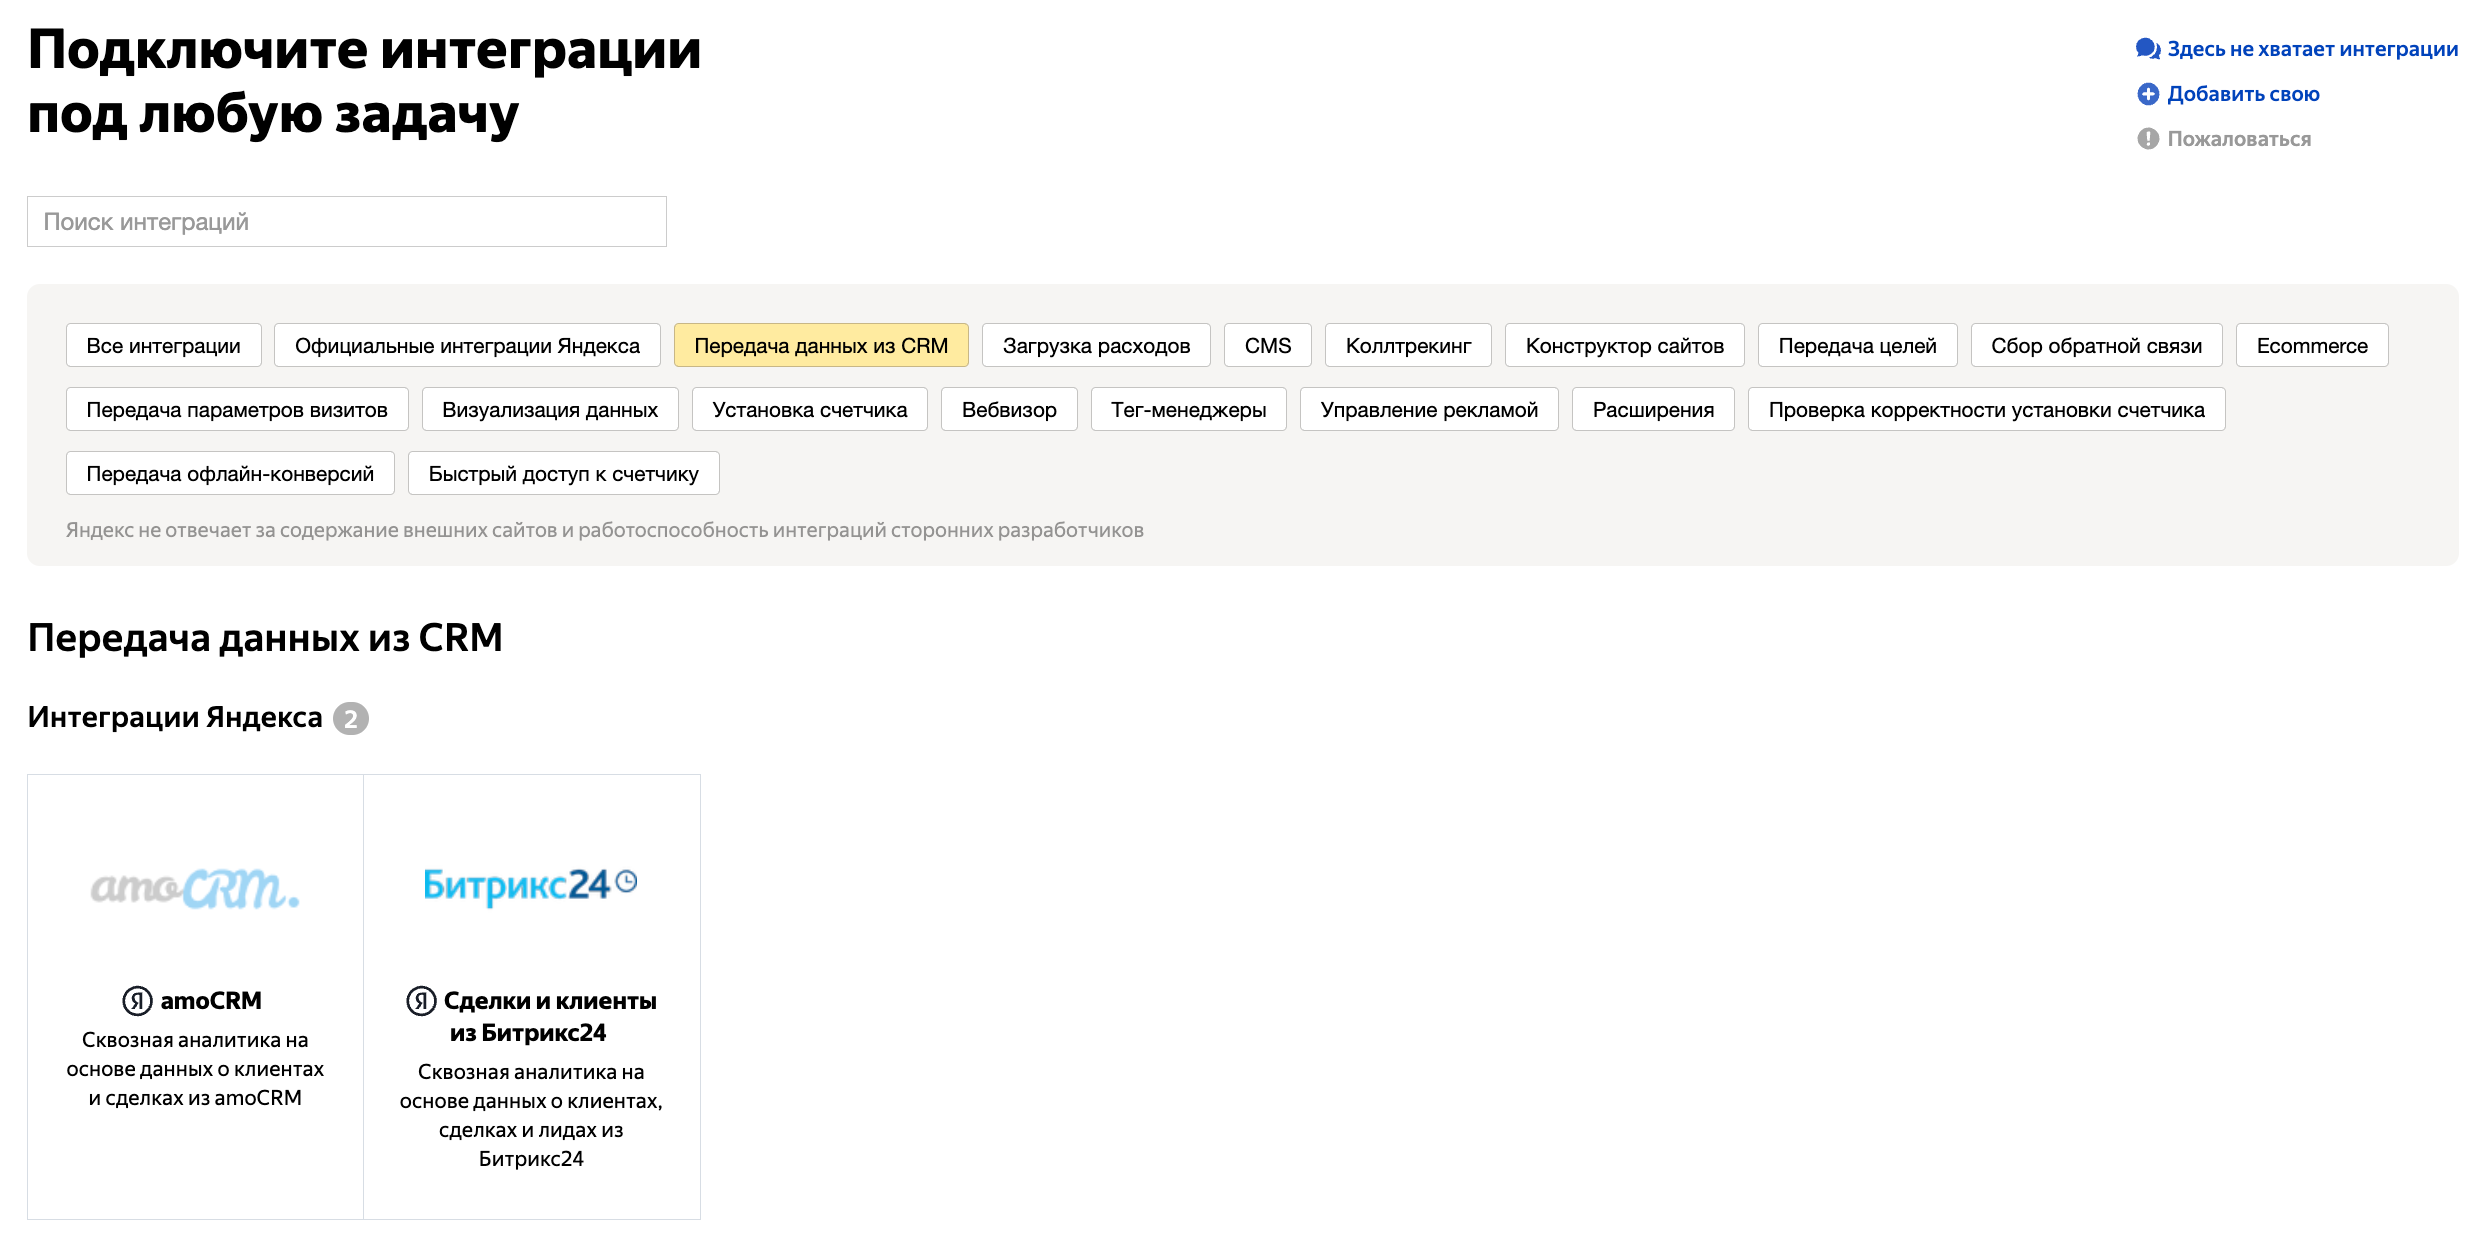Show 'Передача параметров визитов' integrations

[x=237, y=409]
